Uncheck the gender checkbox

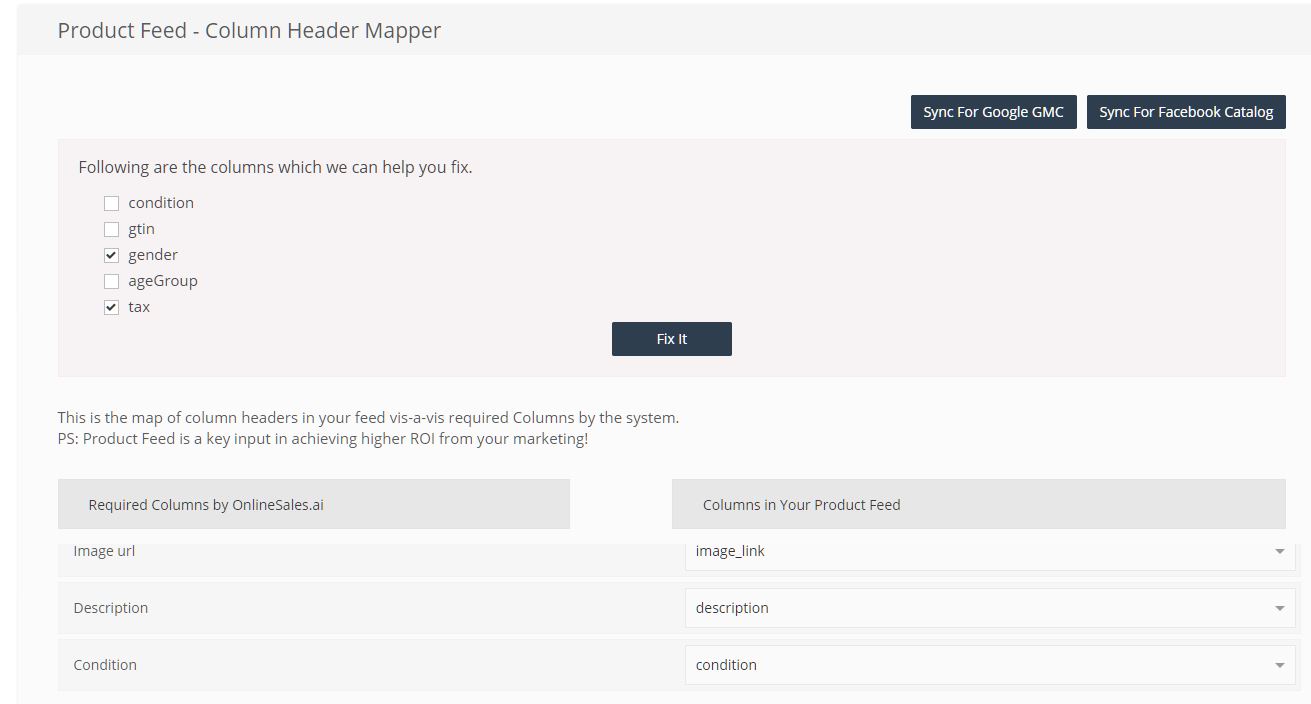111,255
